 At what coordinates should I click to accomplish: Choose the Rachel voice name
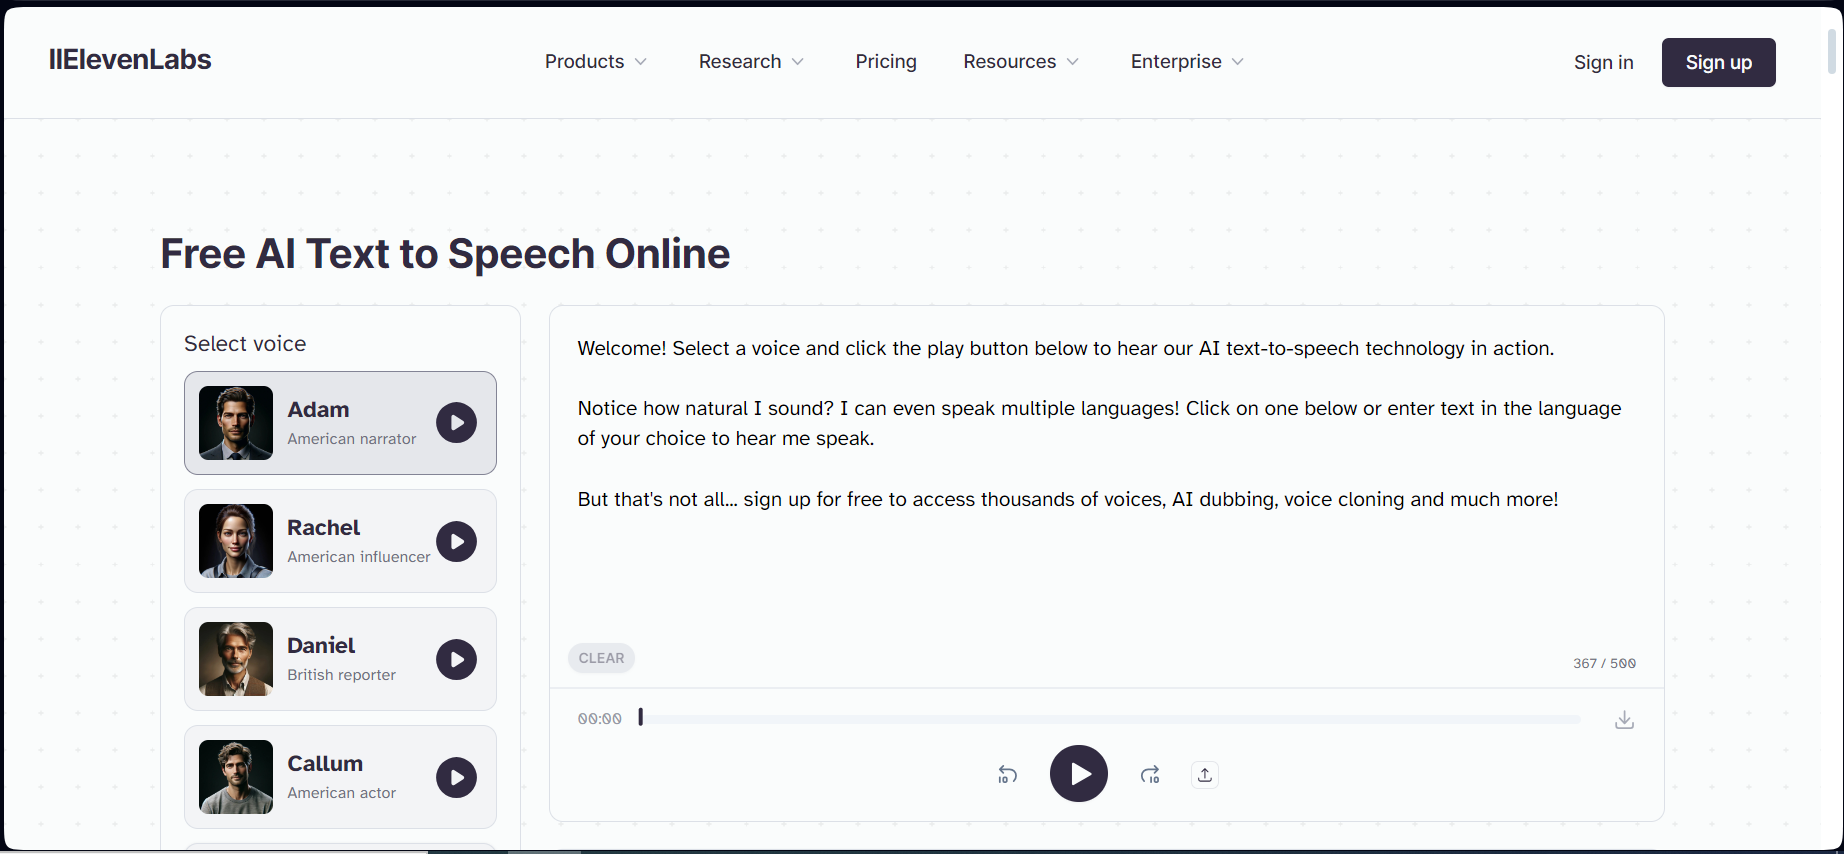[324, 528]
